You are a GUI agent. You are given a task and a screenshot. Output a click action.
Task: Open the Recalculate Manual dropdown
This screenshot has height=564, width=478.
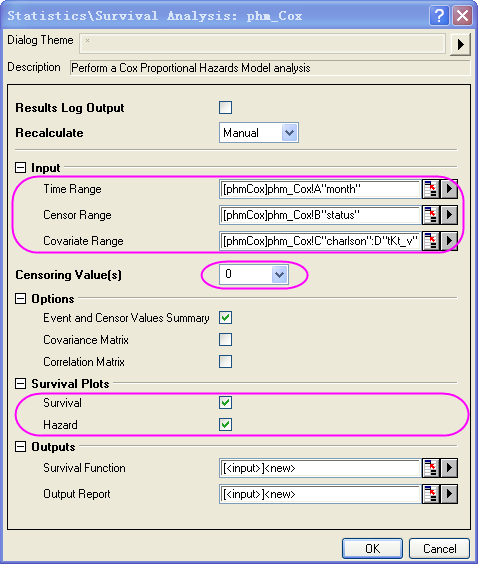click(x=259, y=133)
